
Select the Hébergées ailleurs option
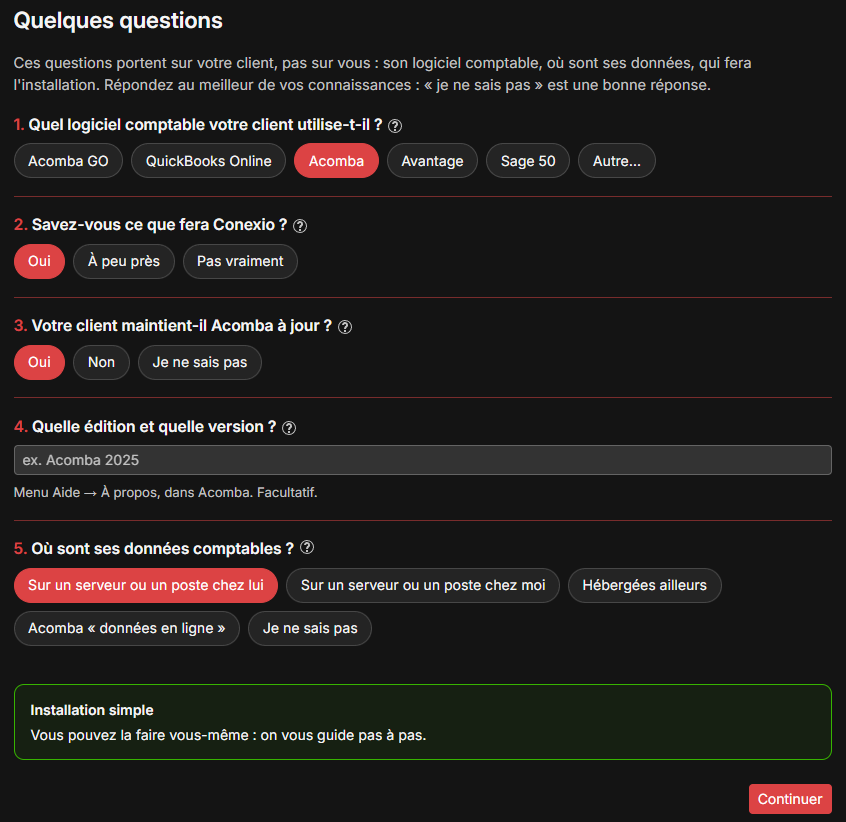coord(645,585)
